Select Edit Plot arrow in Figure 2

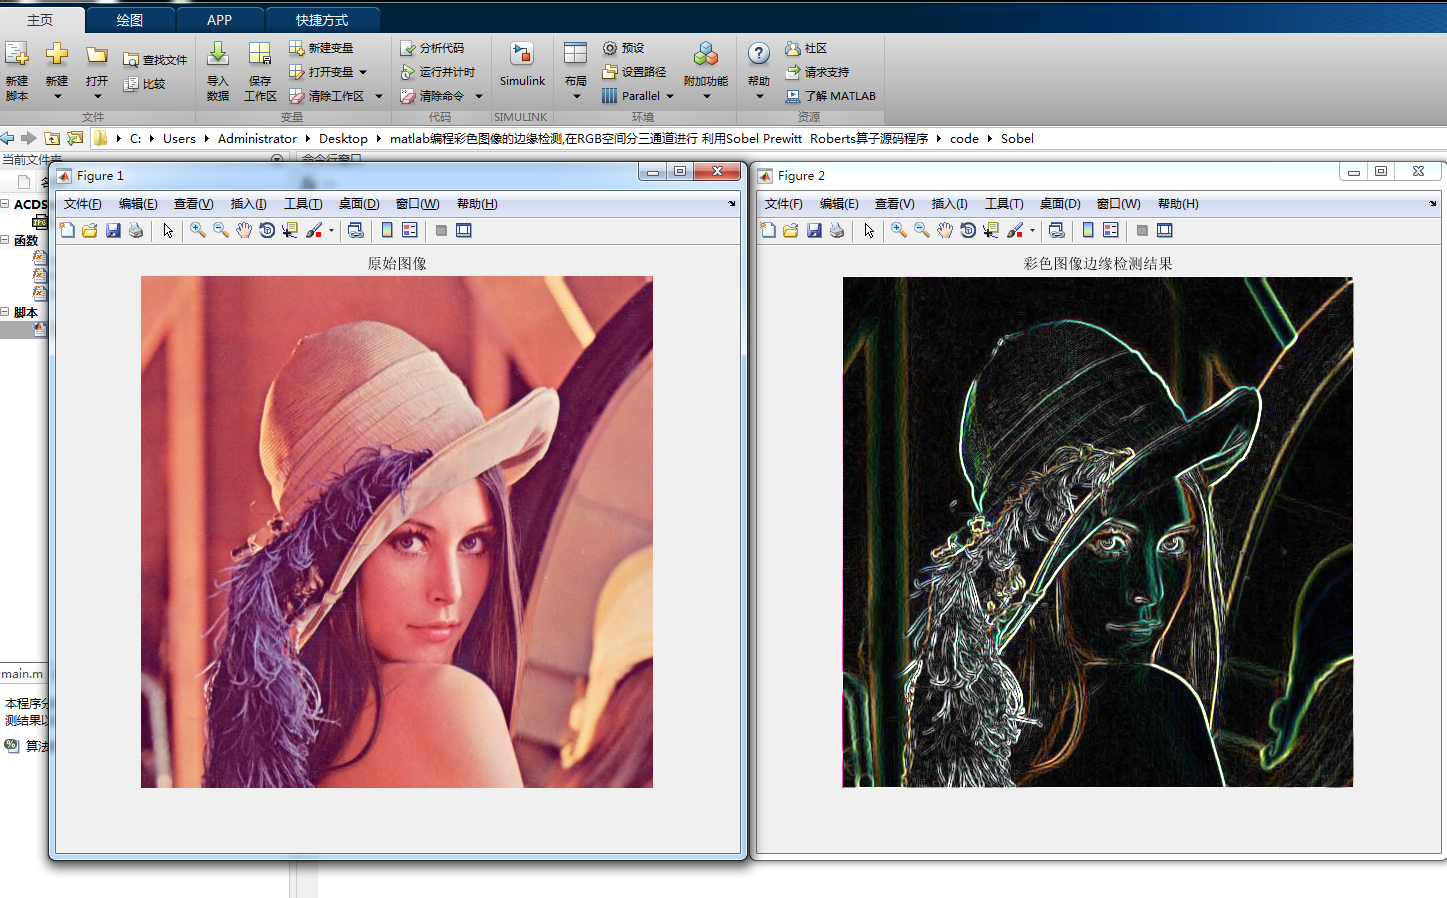point(869,230)
